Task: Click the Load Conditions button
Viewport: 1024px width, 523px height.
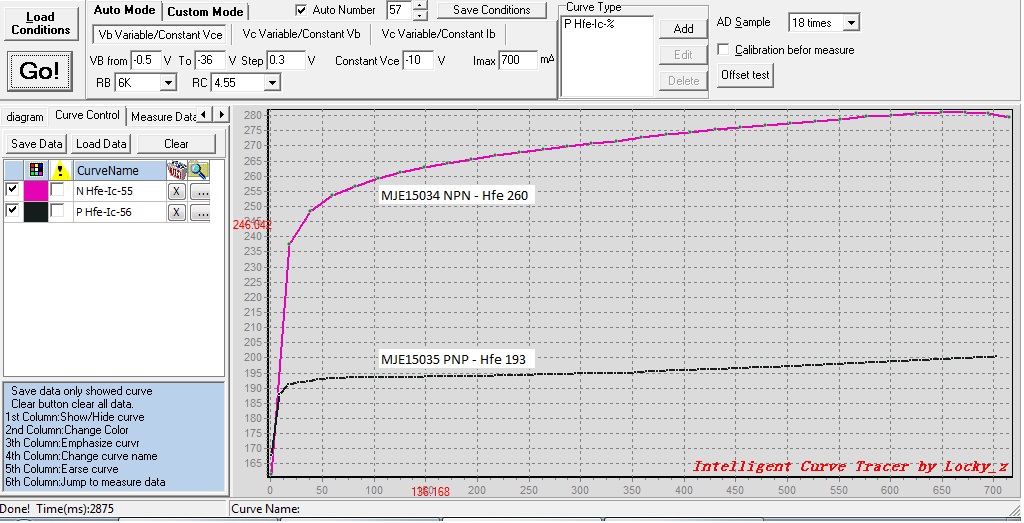Action: [x=40, y=24]
